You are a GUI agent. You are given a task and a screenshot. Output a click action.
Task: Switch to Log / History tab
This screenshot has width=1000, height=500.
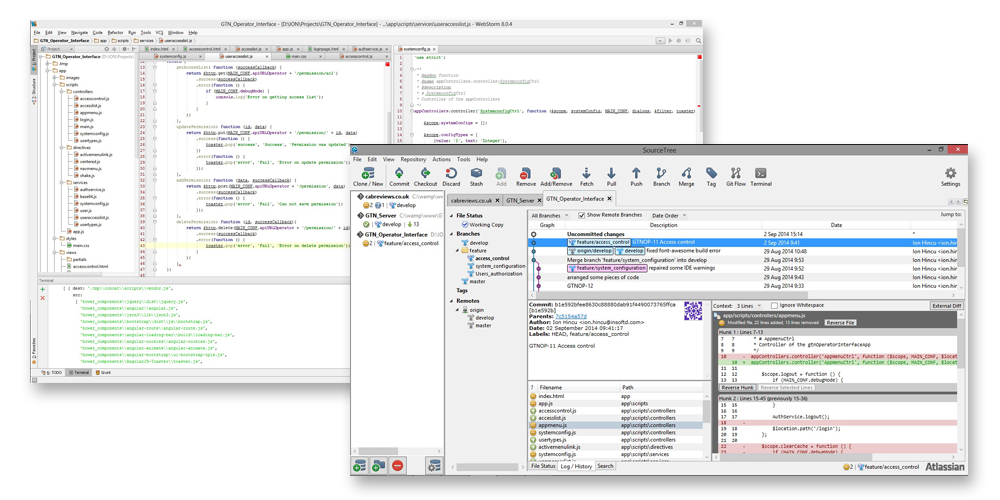[x=577, y=466]
